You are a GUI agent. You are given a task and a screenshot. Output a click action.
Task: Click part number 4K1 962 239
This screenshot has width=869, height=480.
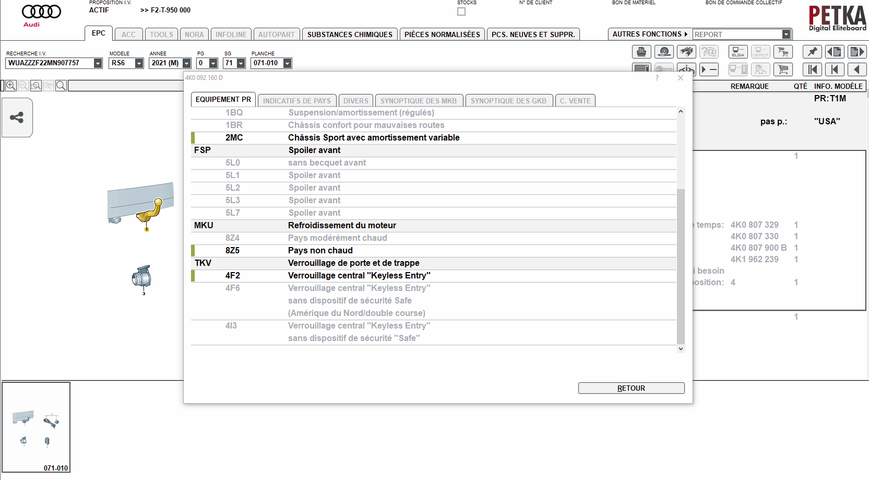[754, 259]
